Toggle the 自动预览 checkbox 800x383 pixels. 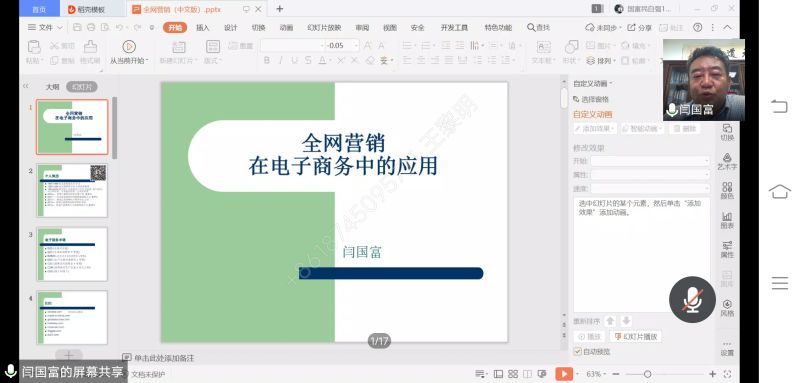coord(578,351)
